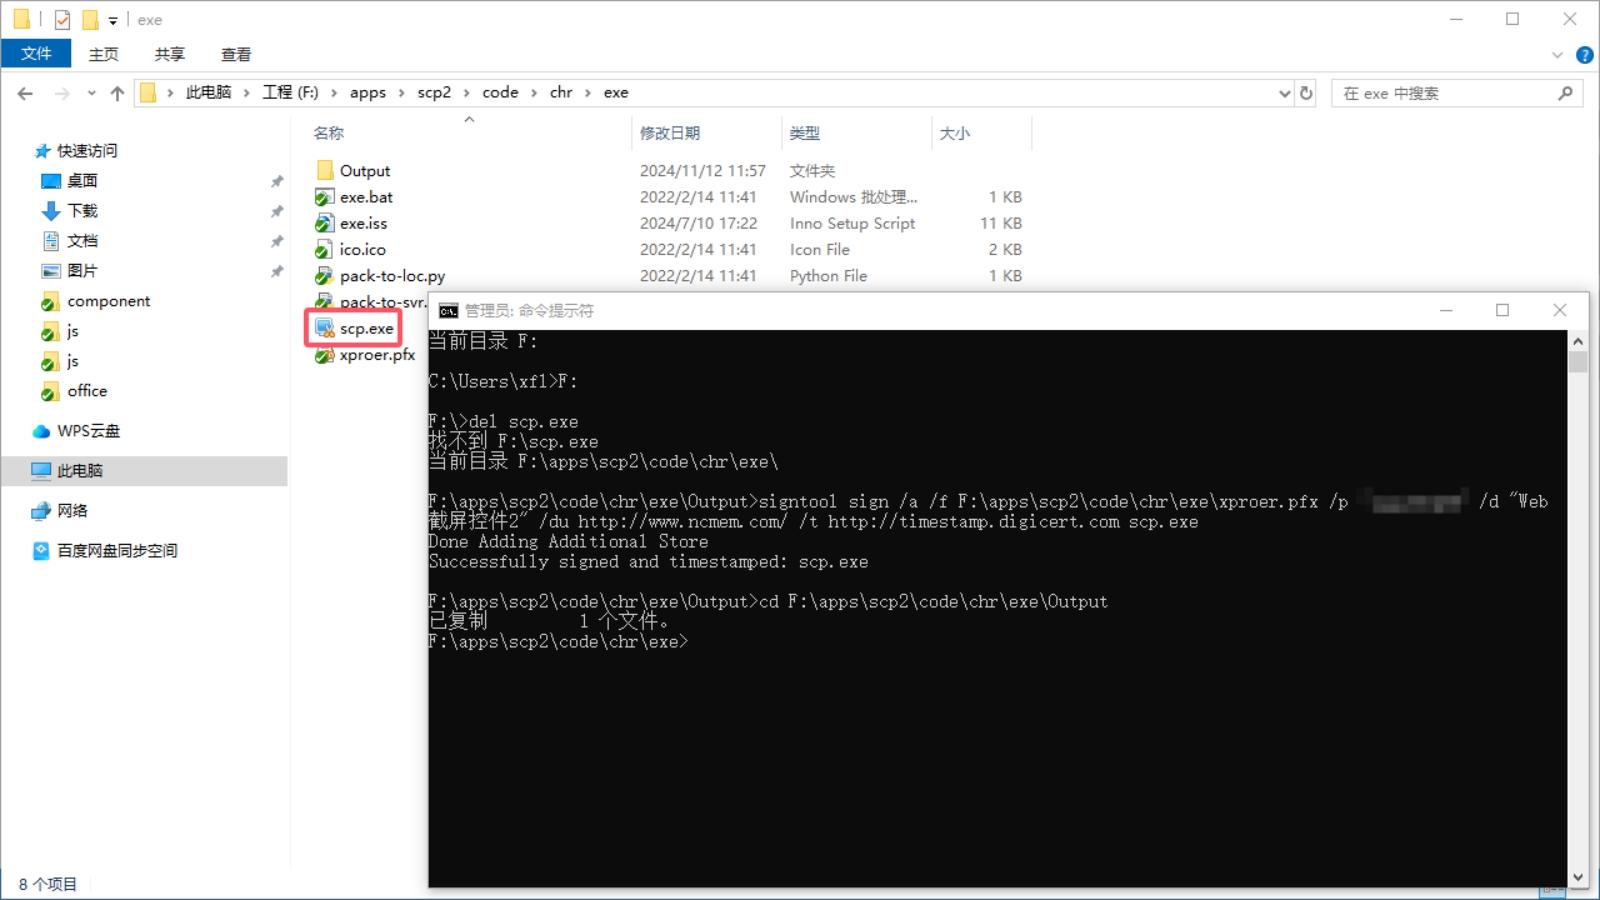Select the xproer.pfx certificate file

(x=376, y=355)
